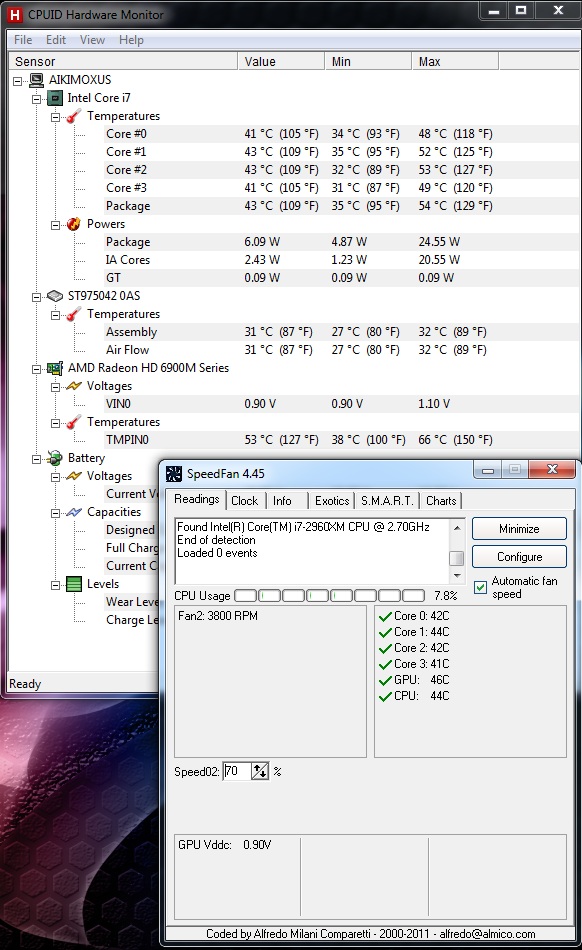Click the SpeedFan Minimize button
Screen dimensions: 582x950
(x=519, y=529)
